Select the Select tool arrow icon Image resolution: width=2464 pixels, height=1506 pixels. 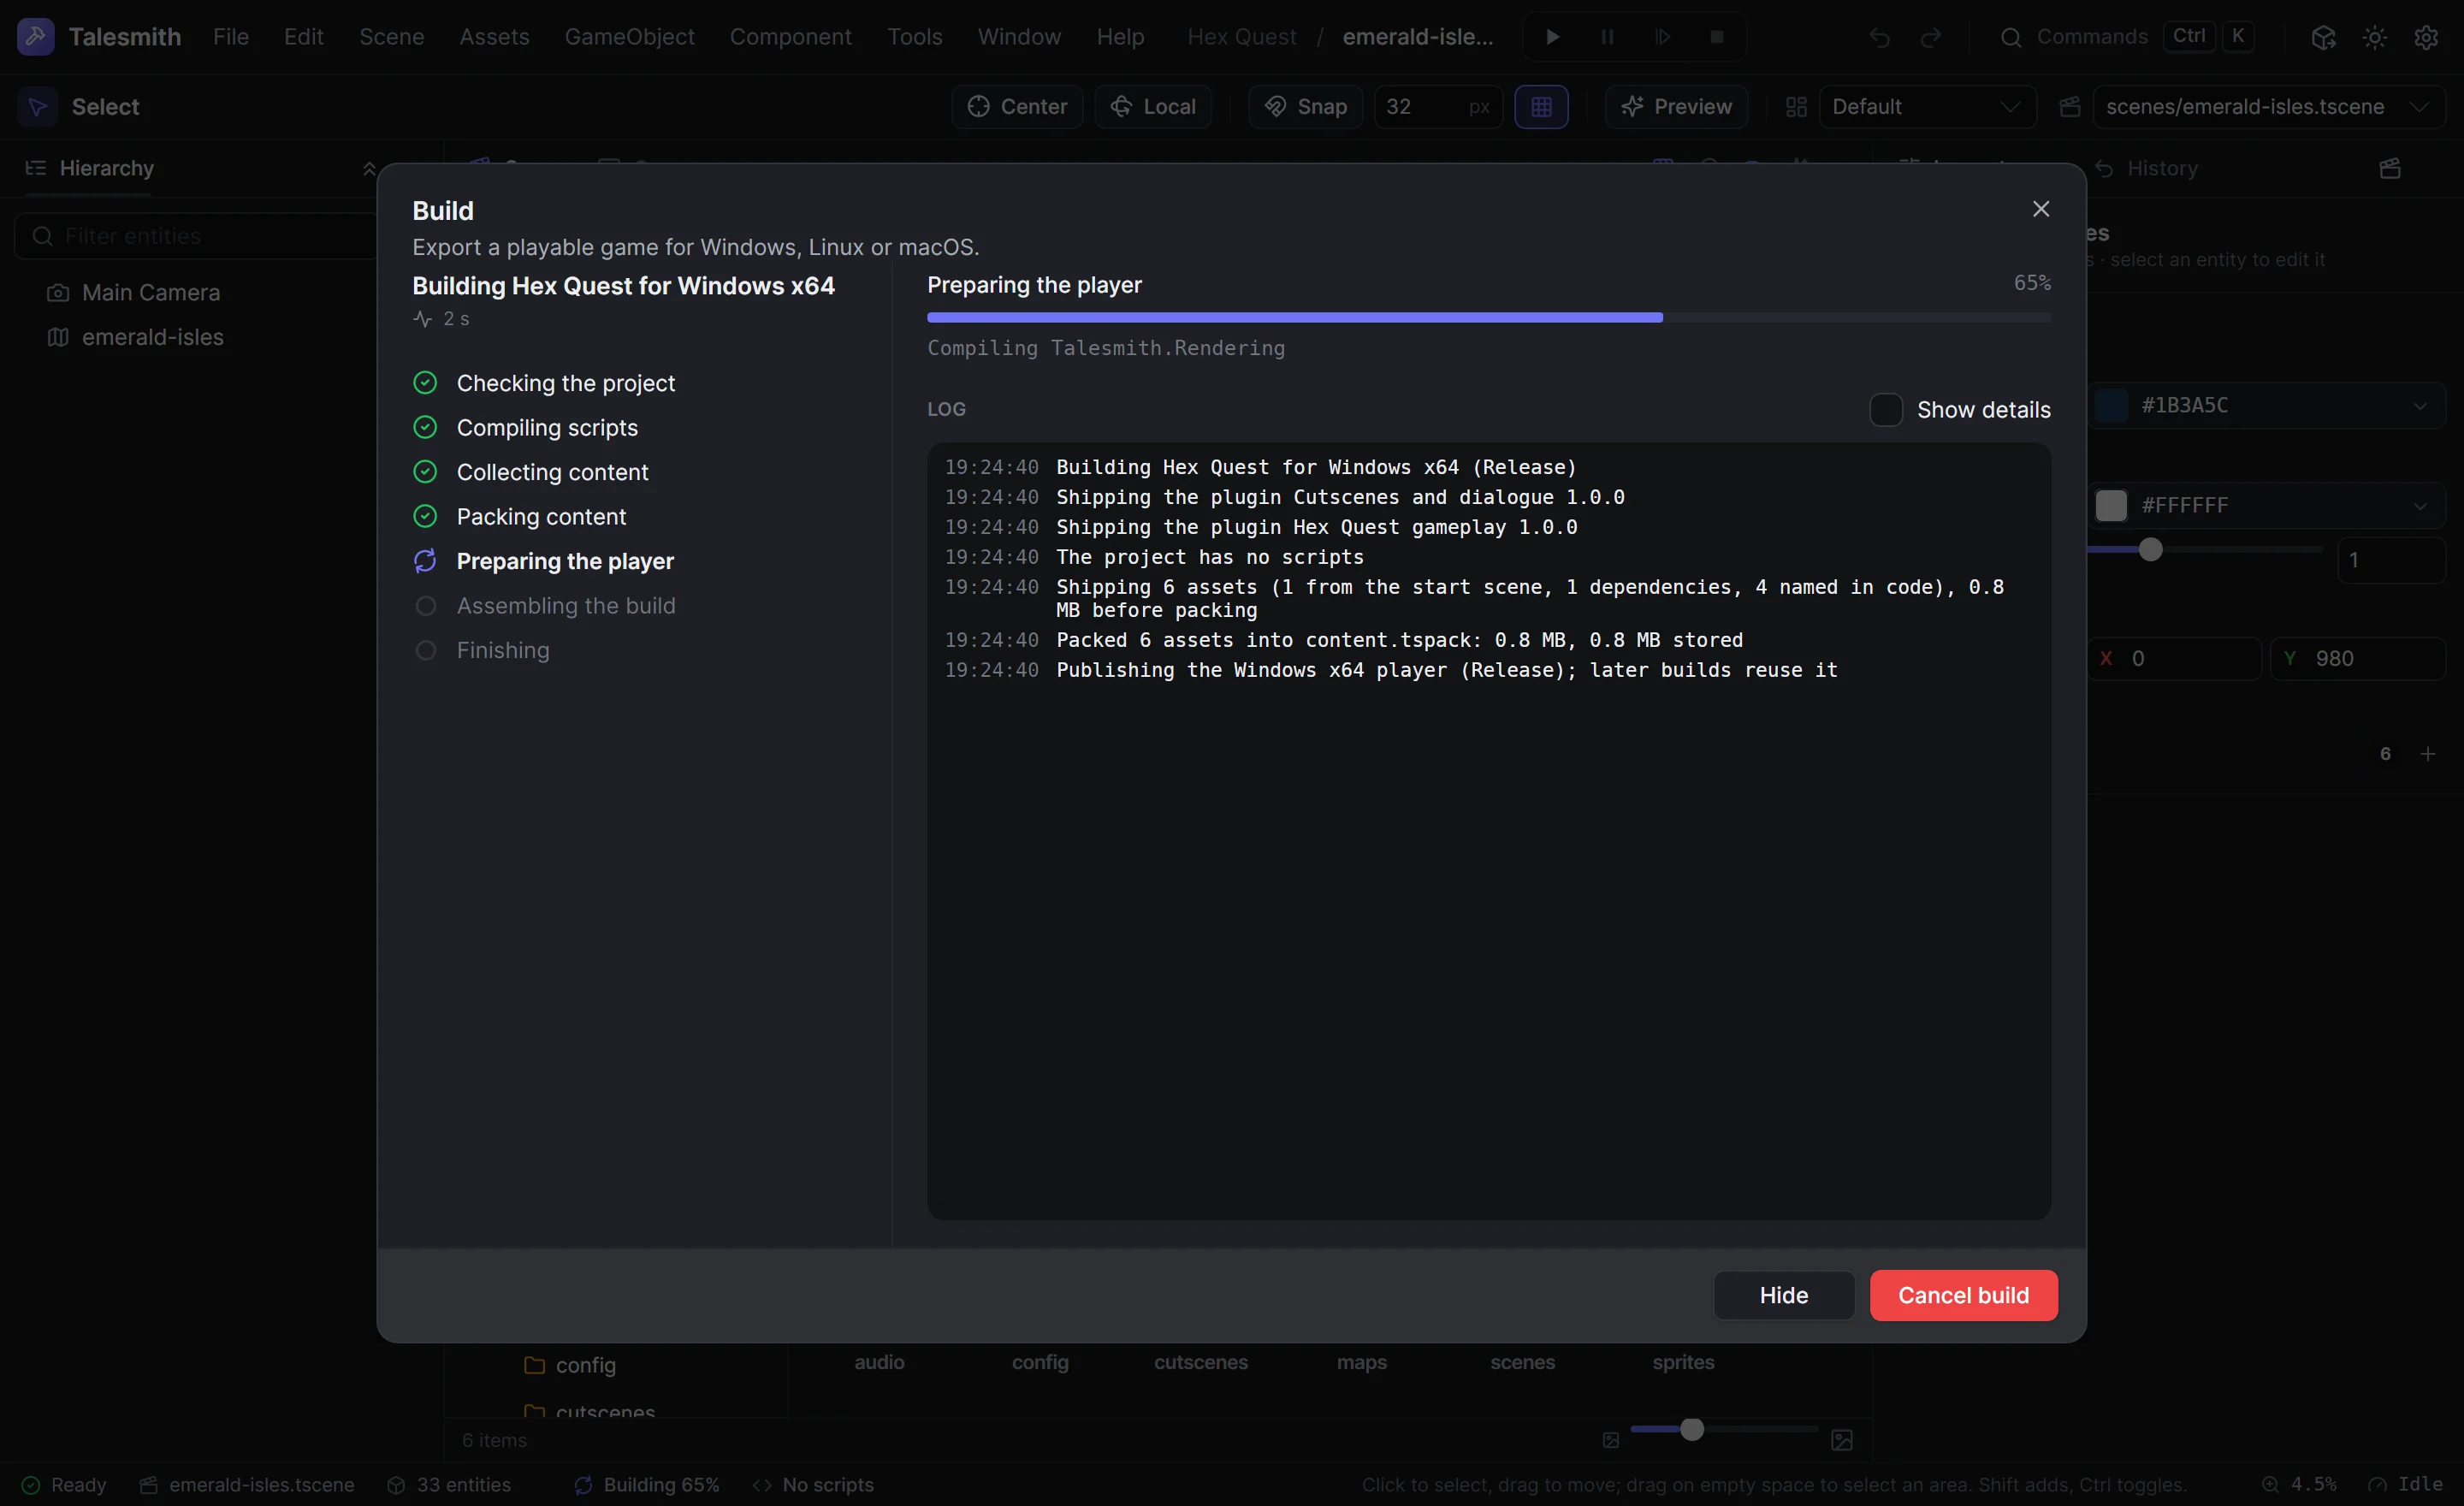coord(37,107)
